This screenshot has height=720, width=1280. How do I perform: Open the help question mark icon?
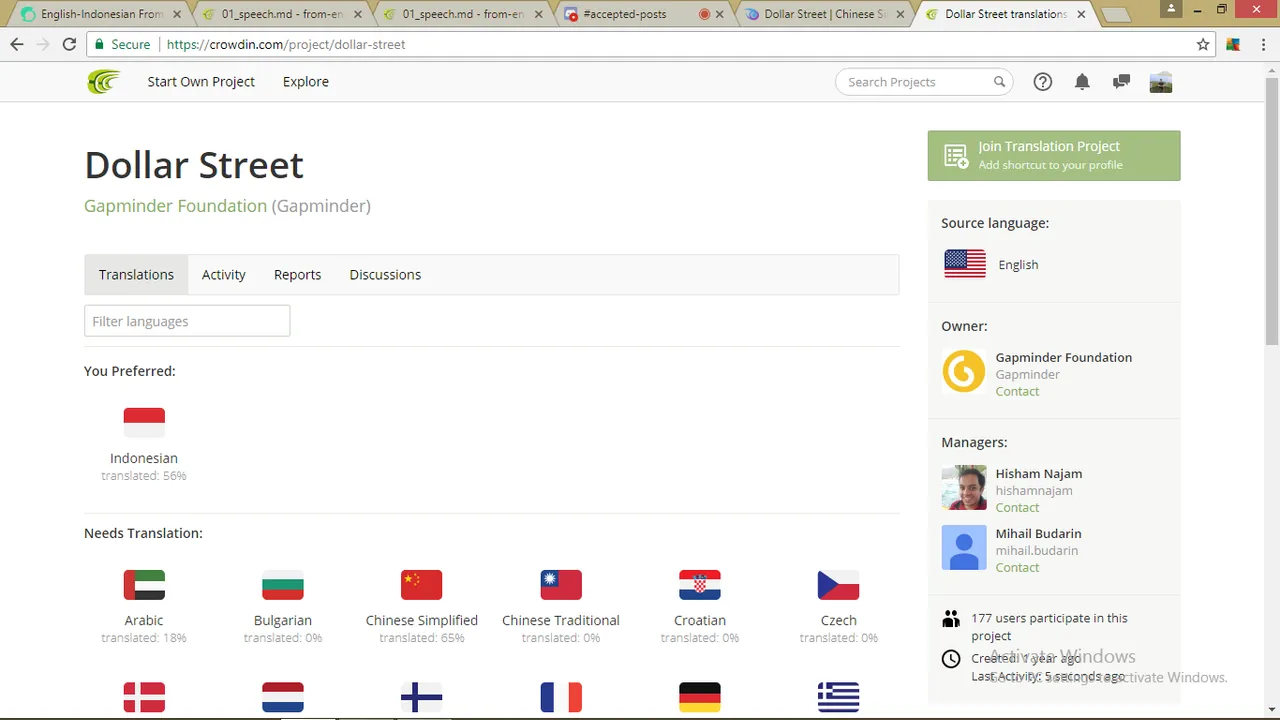(1043, 82)
